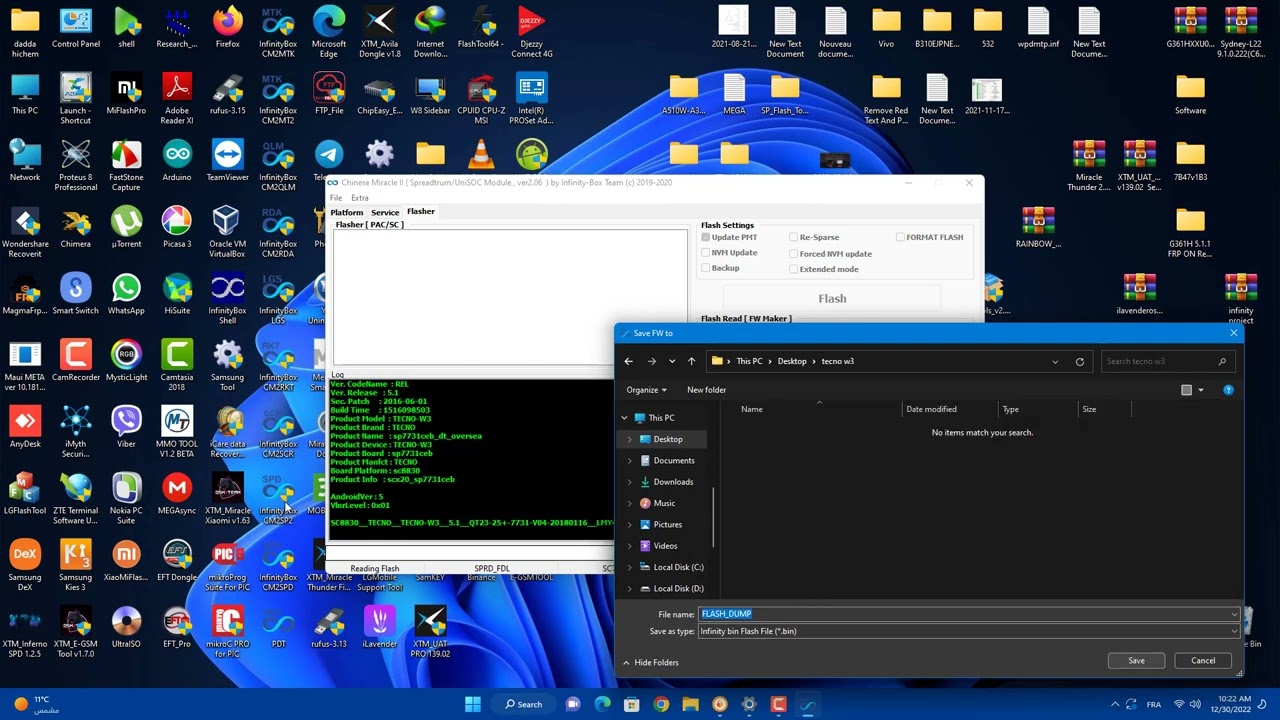
Task: Enable the Backup checkbox
Action: (706, 268)
